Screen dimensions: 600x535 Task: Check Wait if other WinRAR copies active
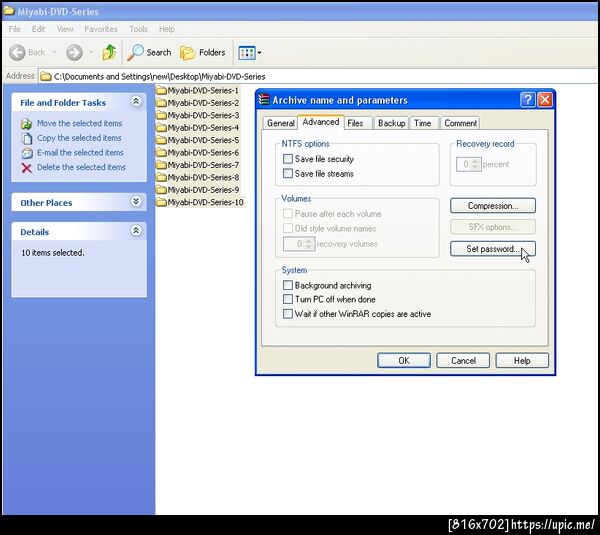coord(288,314)
